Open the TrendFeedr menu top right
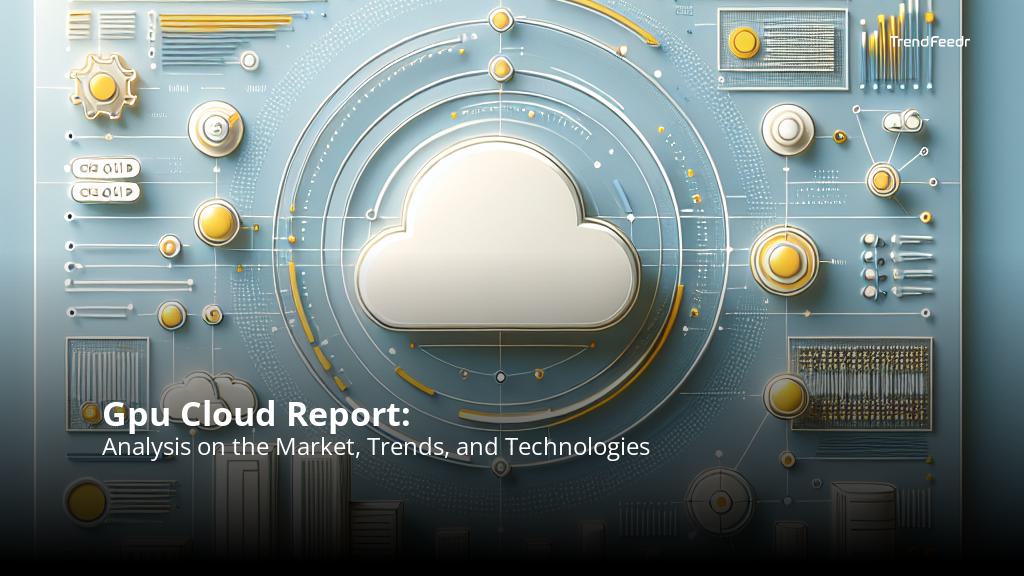1024x576 pixels. pos(930,42)
